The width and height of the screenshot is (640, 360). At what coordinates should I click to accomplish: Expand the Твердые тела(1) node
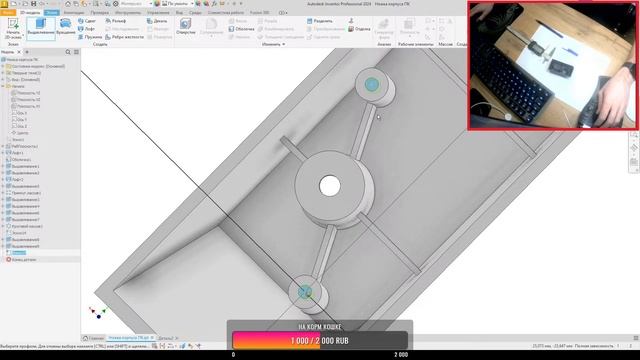pyautogui.click(x=3, y=73)
